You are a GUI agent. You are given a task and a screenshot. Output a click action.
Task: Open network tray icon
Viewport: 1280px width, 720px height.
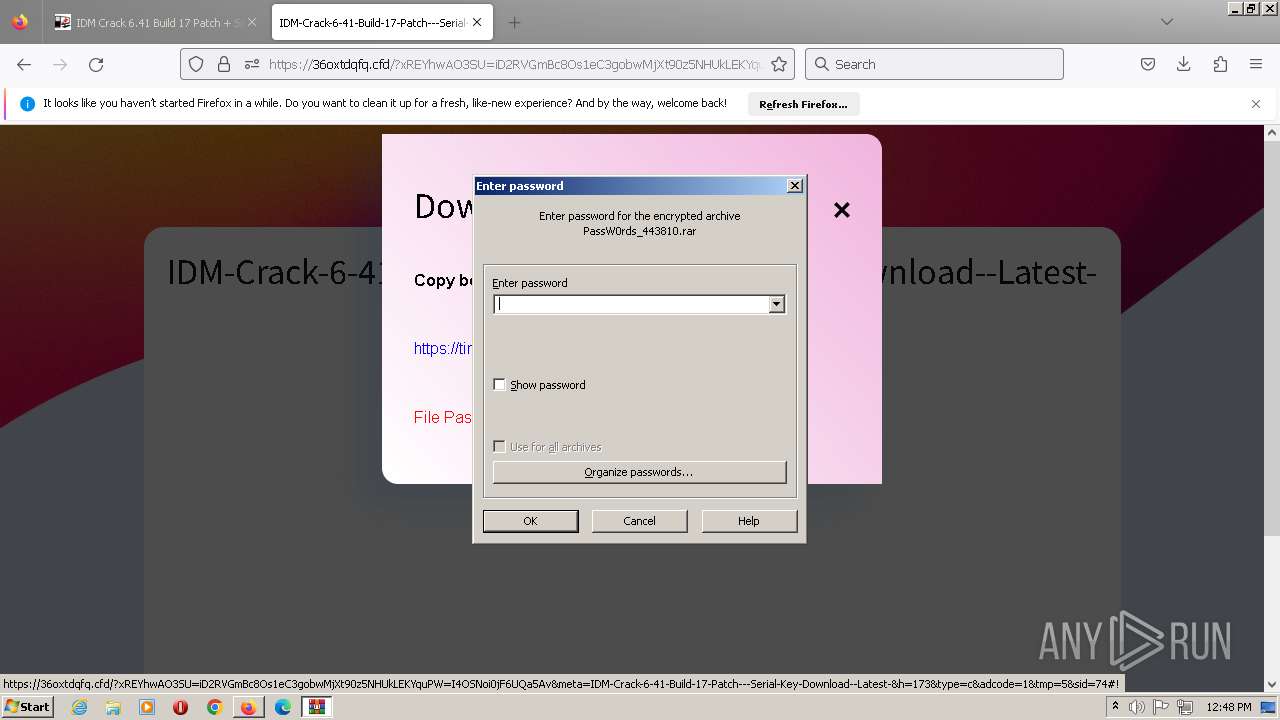(x=1185, y=707)
